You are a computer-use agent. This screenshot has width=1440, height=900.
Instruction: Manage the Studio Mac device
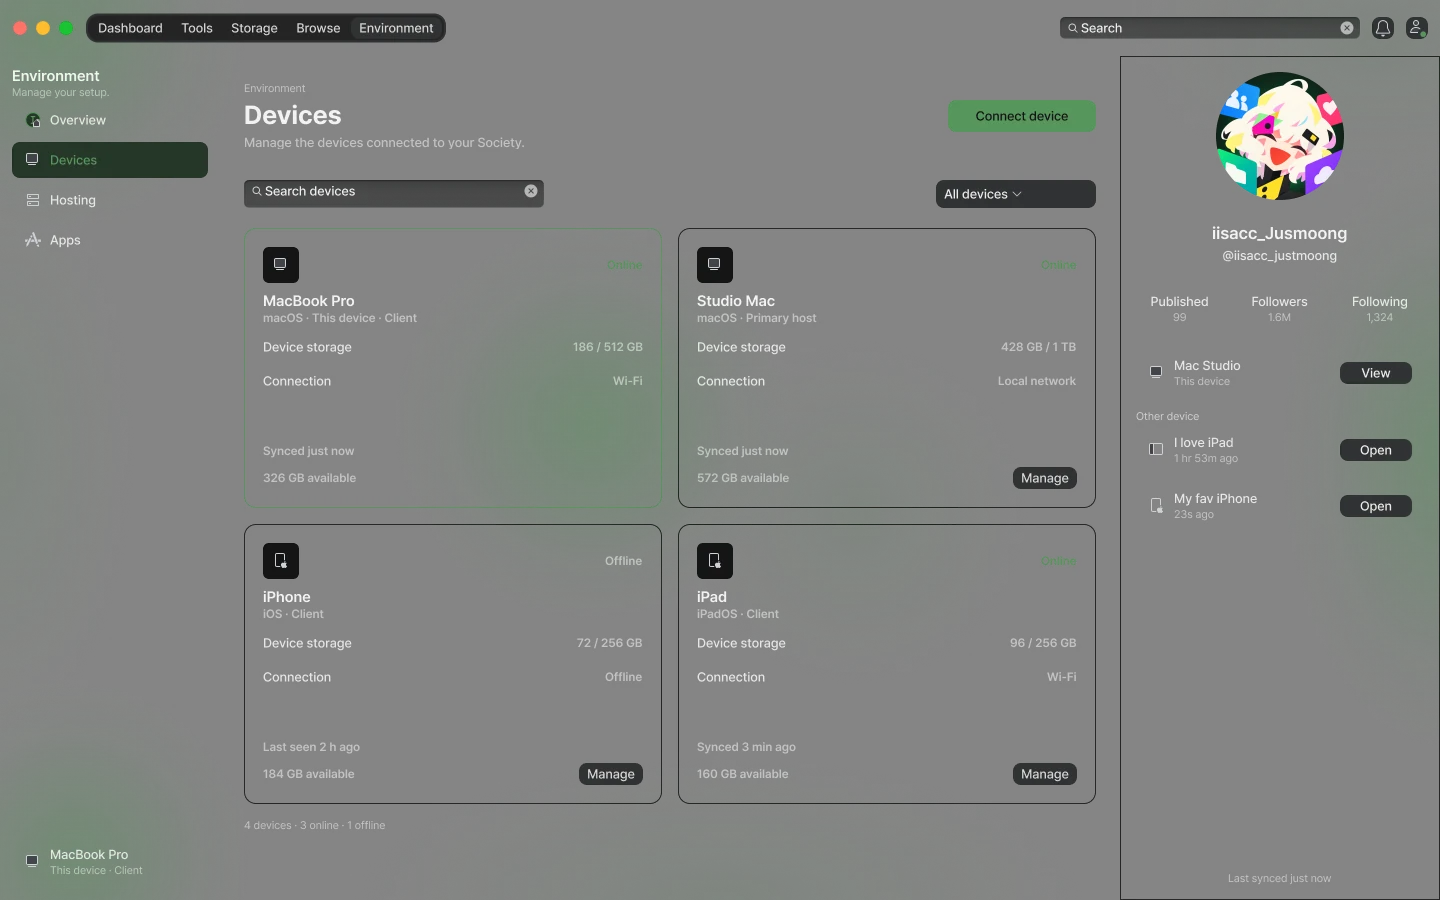tap(1045, 478)
